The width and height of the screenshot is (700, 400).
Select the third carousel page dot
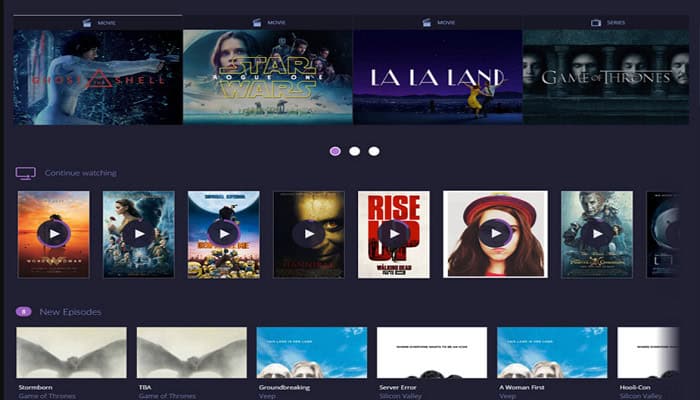[x=374, y=151]
